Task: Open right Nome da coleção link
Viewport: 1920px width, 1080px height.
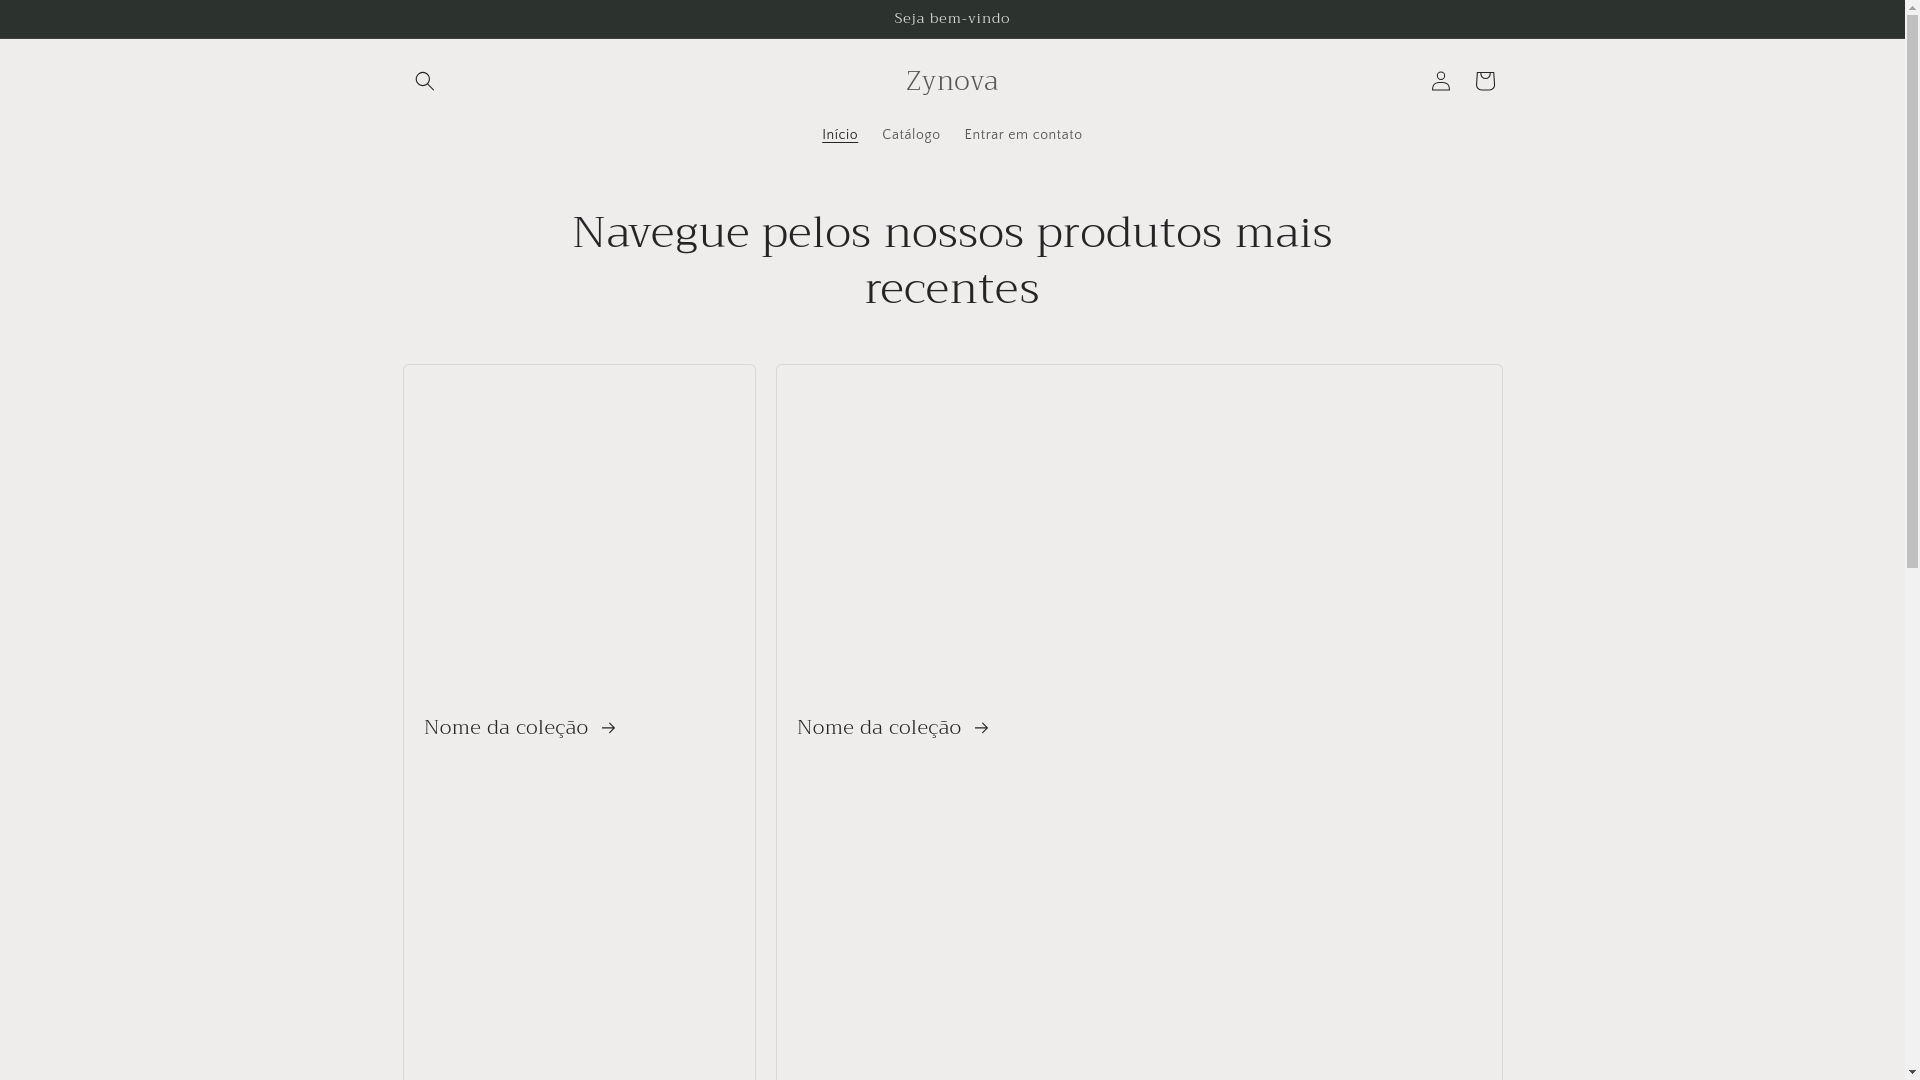Action: click(894, 728)
